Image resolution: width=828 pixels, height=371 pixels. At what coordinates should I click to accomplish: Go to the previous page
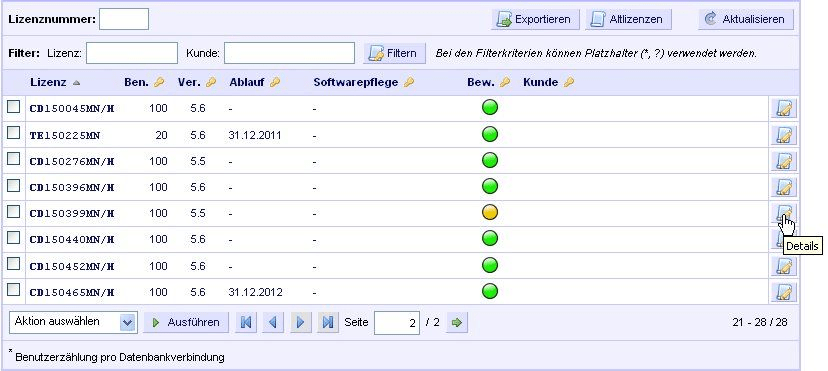click(x=273, y=322)
